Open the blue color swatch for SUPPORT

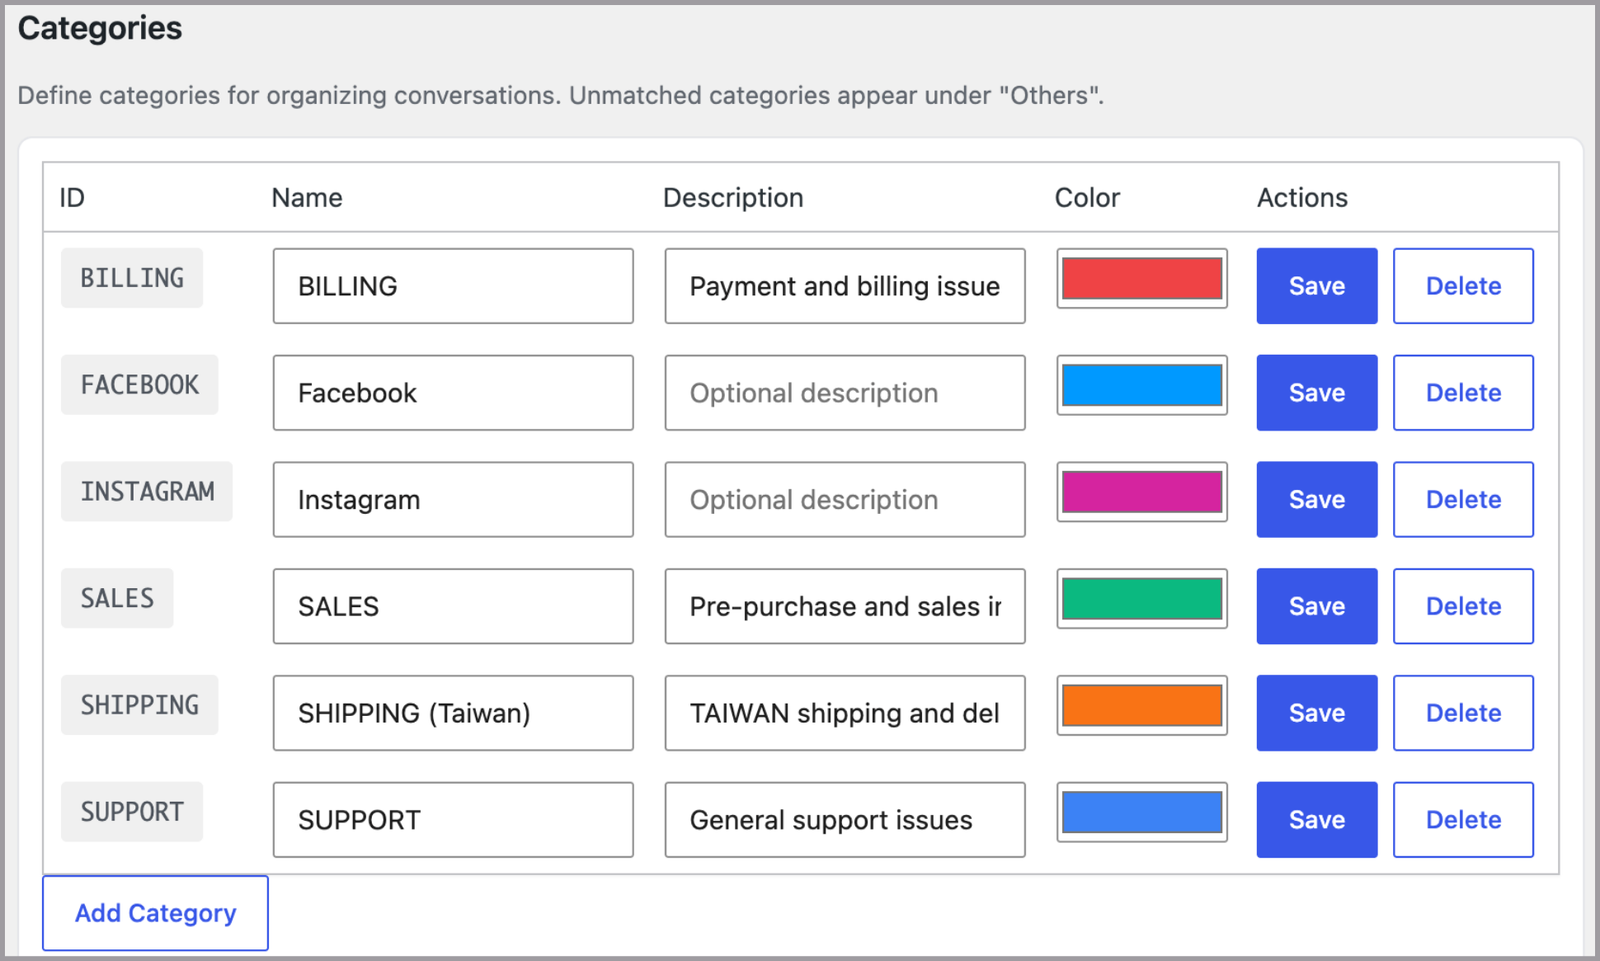(1142, 812)
